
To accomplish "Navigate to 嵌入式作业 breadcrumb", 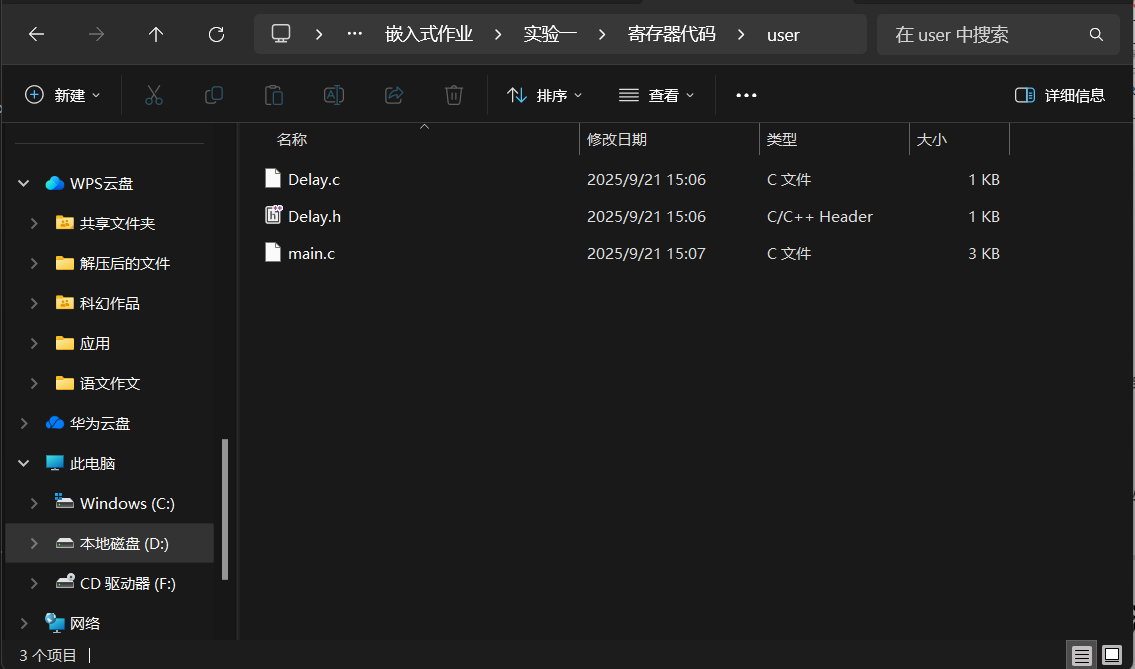I will coord(429,34).
